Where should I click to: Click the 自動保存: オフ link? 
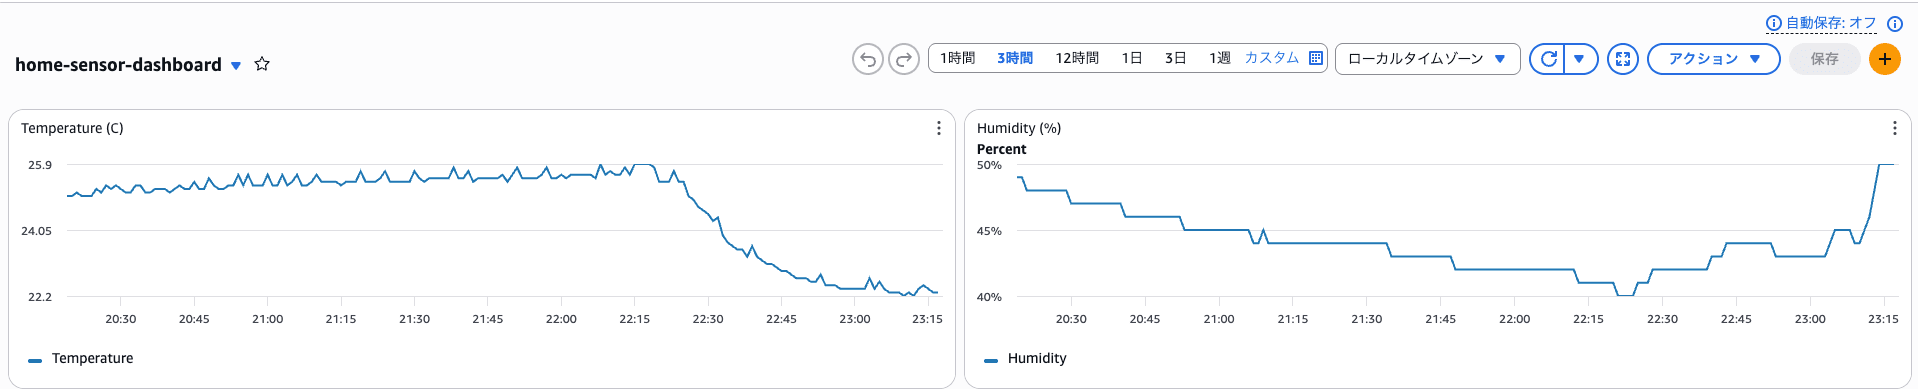[1831, 23]
